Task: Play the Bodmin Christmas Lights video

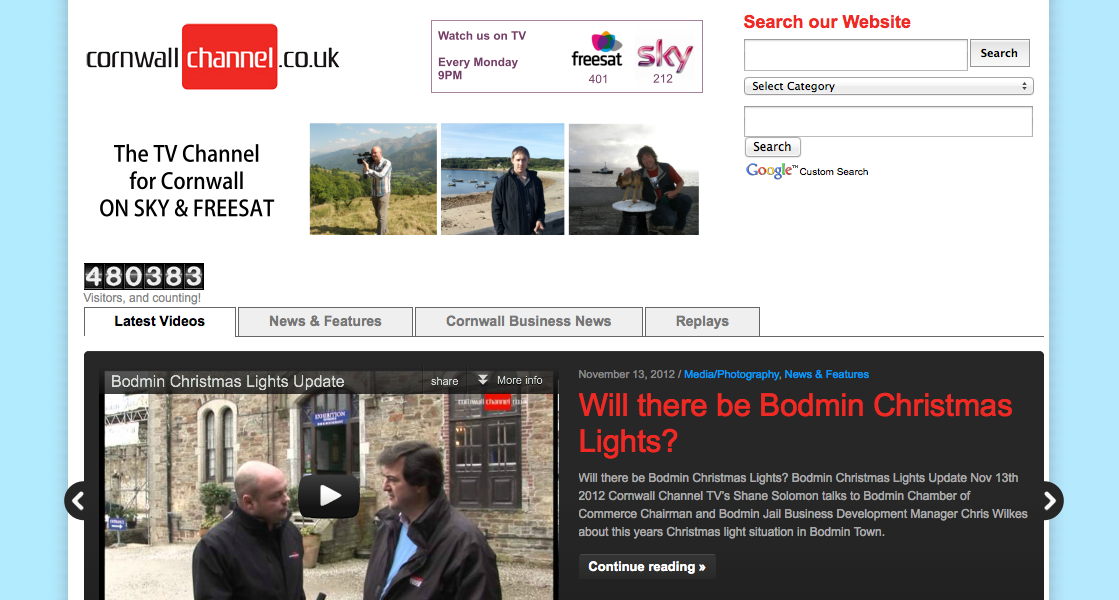Action: pyautogui.click(x=329, y=495)
